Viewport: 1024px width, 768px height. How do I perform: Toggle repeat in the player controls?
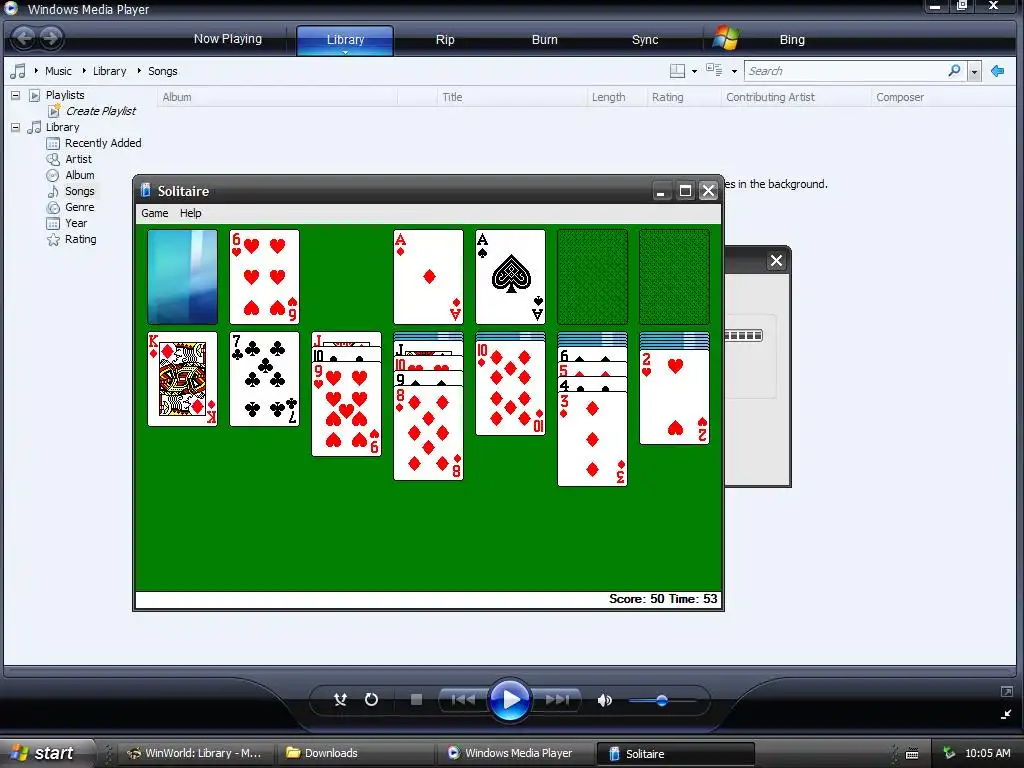click(371, 700)
